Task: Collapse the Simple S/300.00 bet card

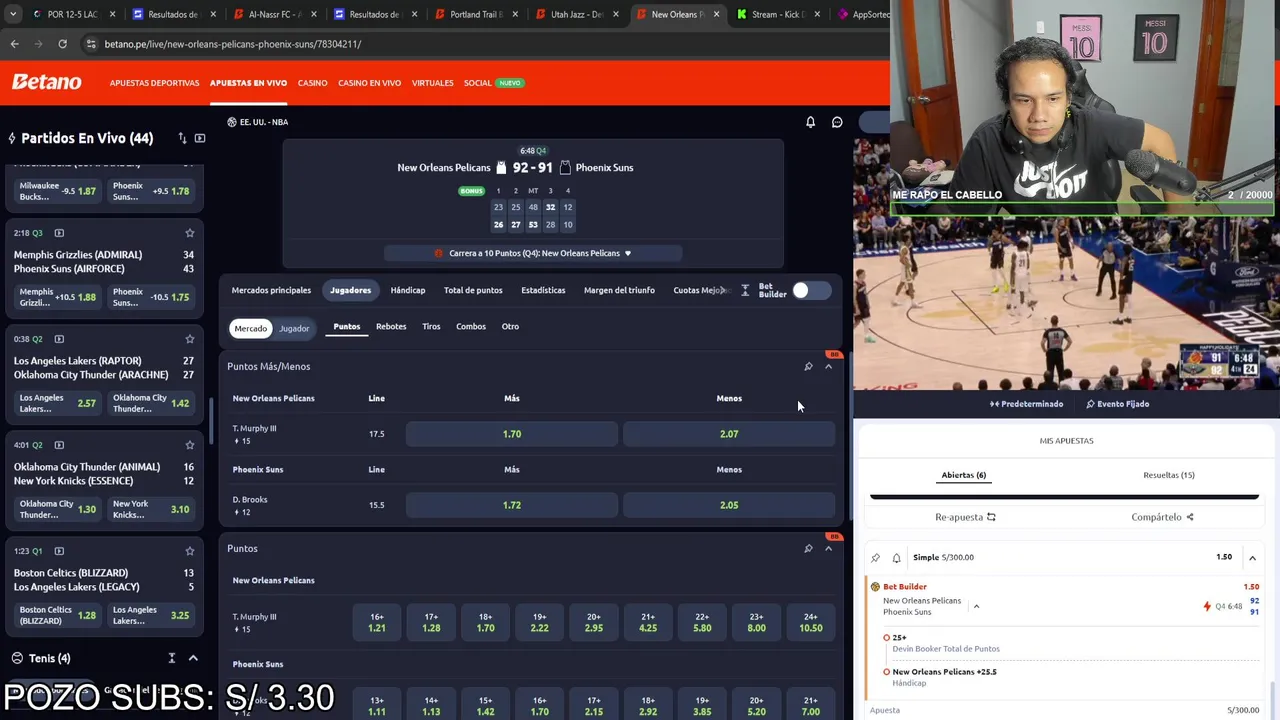Action: pyautogui.click(x=1252, y=557)
